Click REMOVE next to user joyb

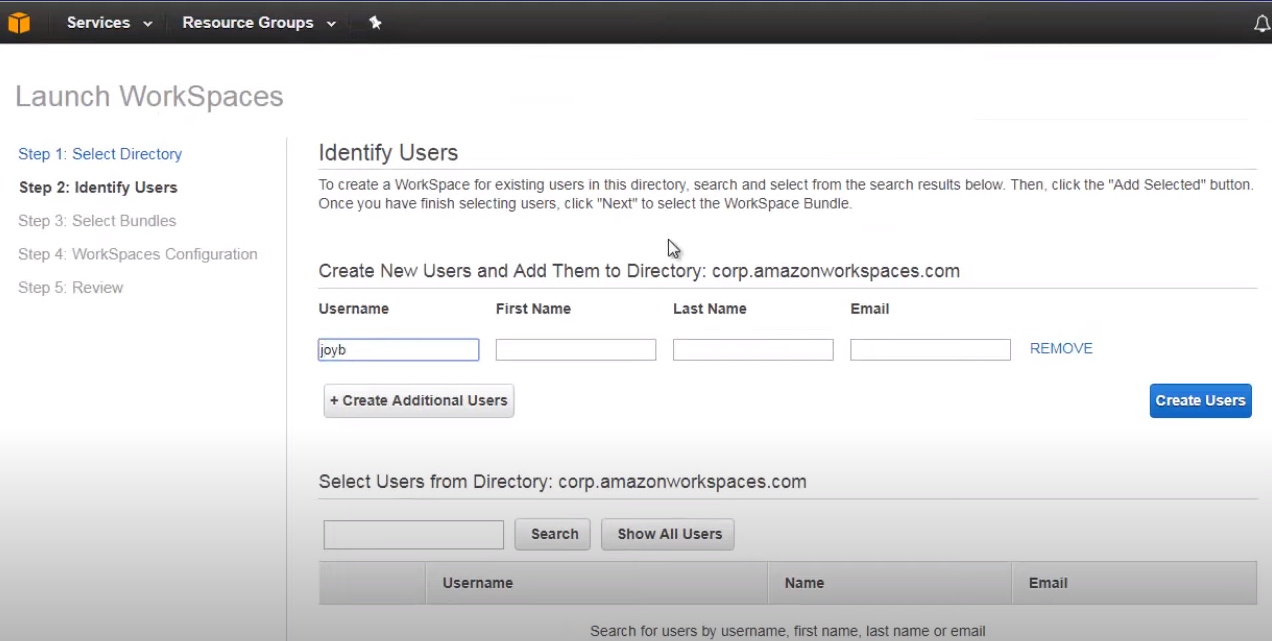point(1061,348)
